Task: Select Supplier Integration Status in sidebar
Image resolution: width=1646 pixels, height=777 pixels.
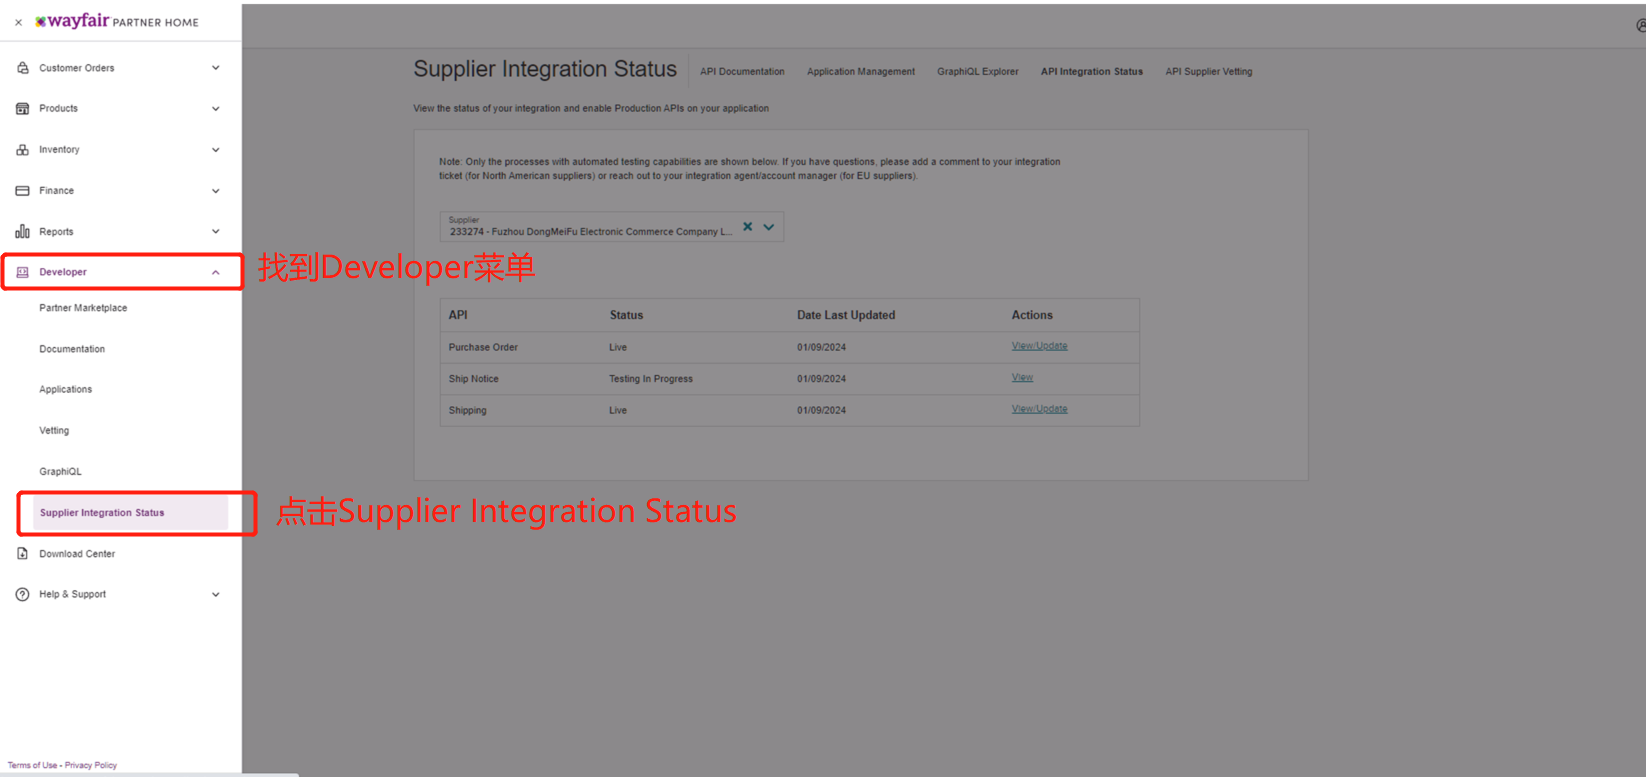Action: coord(130,513)
